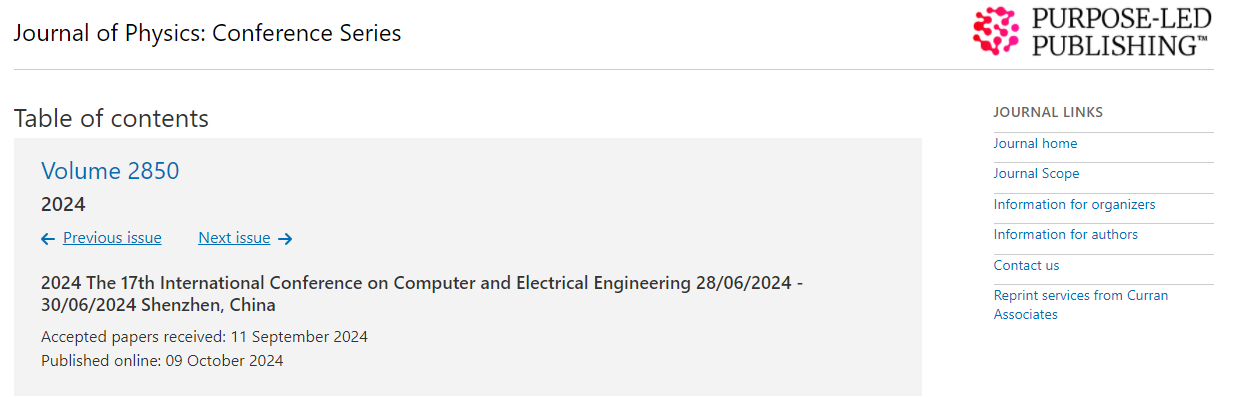Select Information for organizers link
This screenshot has width=1244, height=397.
click(1074, 204)
